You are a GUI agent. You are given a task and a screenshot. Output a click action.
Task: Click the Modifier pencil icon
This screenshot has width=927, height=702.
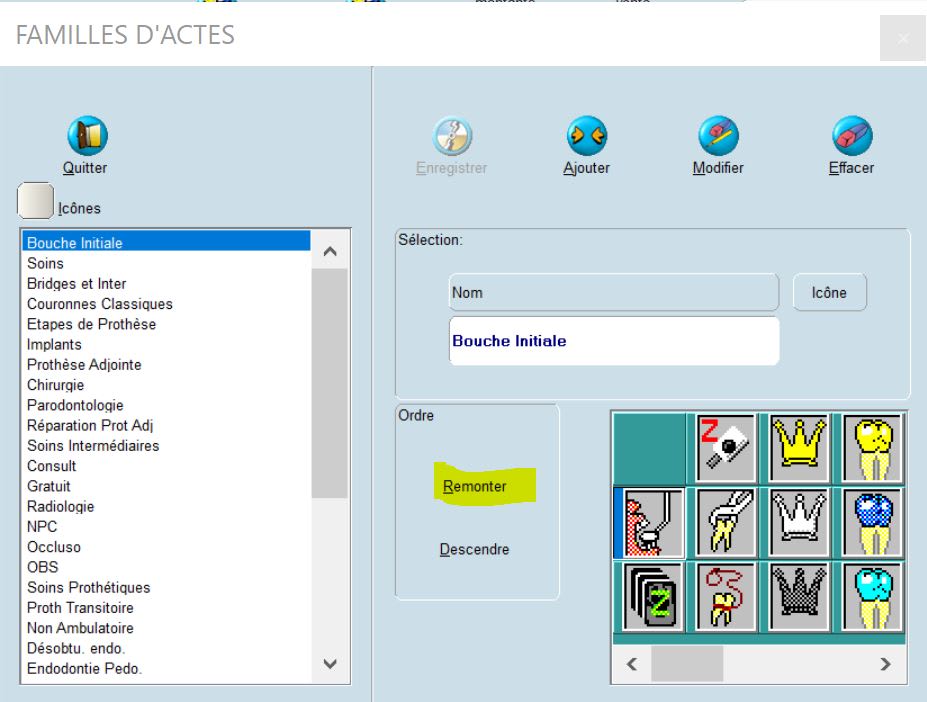717,136
